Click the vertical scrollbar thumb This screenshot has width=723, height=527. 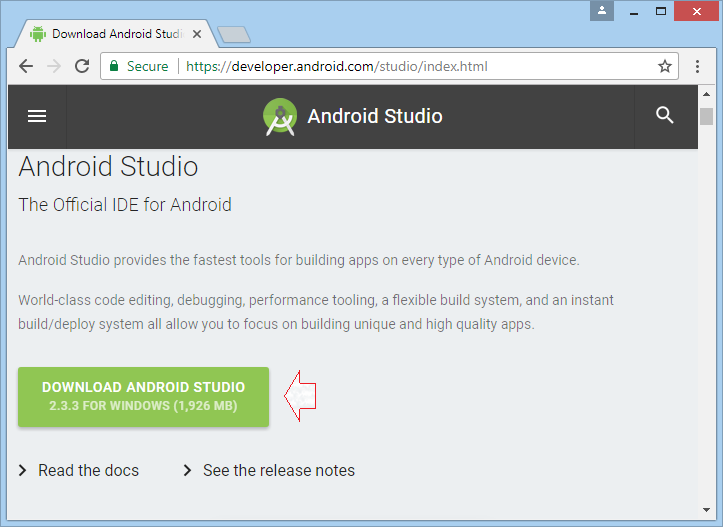pos(706,116)
